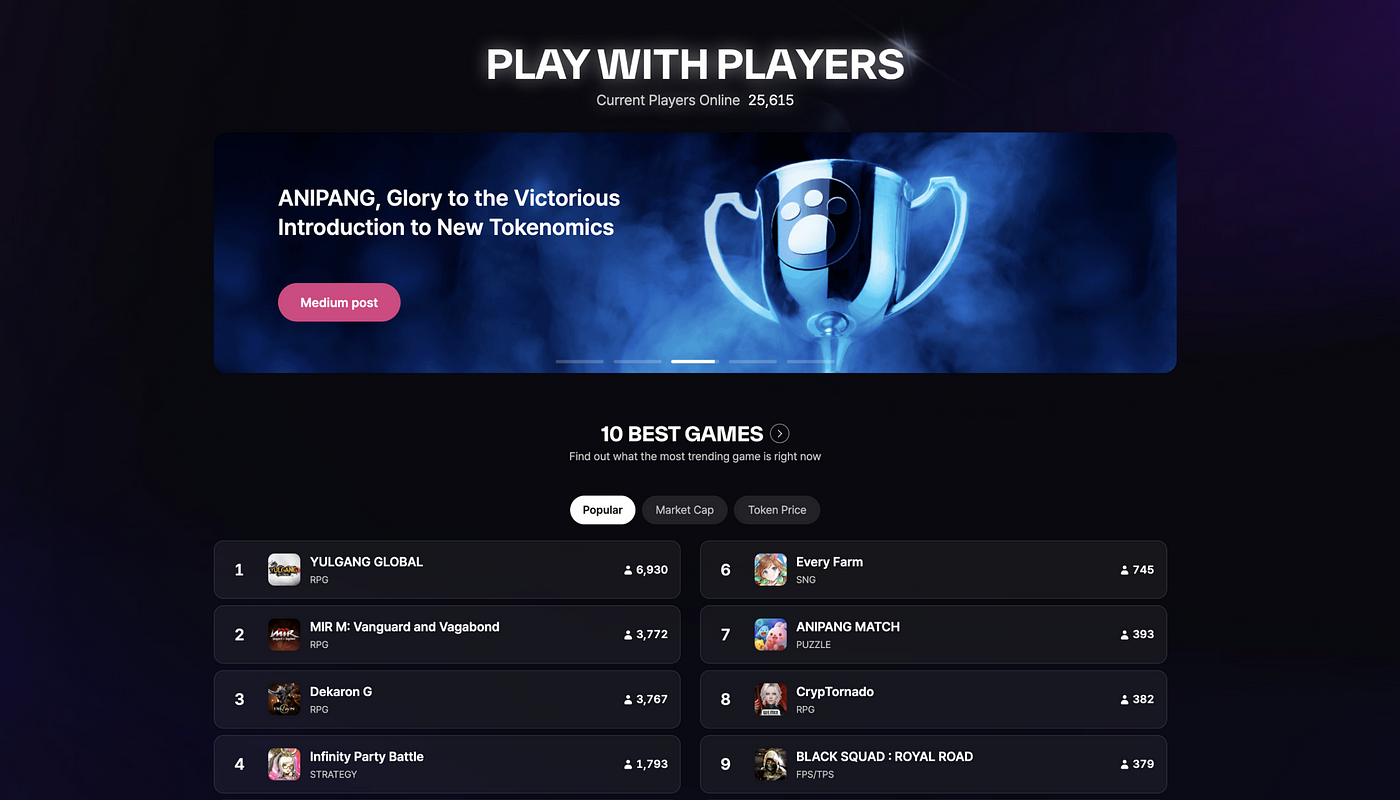Image resolution: width=1400 pixels, height=800 pixels.
Task: Open the YULGANG GLOBAL game icon
Action: click(x=284, y=569)
